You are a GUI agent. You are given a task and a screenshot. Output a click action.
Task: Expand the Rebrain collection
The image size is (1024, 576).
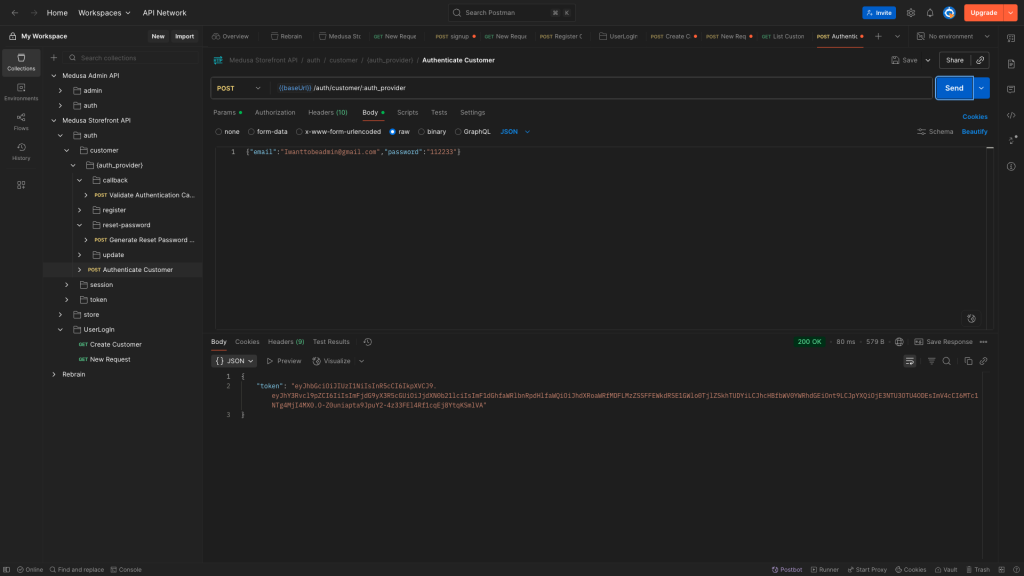tap(54, 374)
